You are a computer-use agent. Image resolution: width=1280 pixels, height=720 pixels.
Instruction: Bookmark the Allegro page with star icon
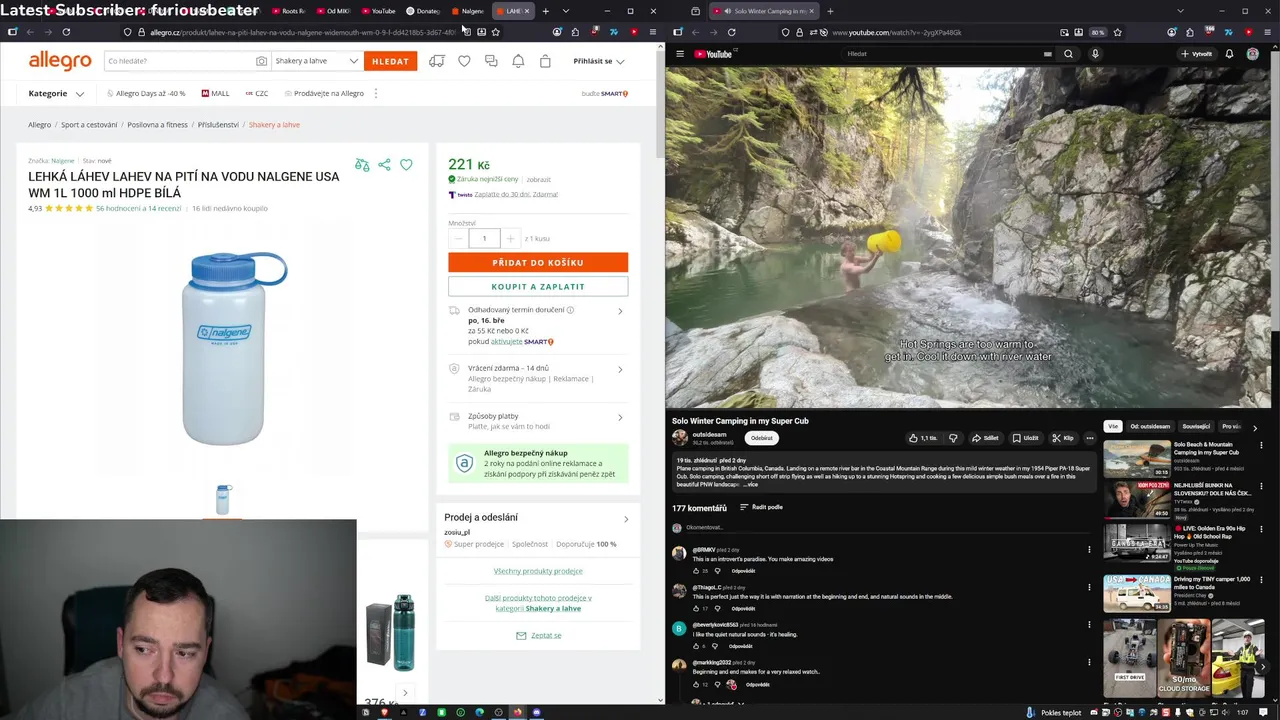click(x=495, y=32)
